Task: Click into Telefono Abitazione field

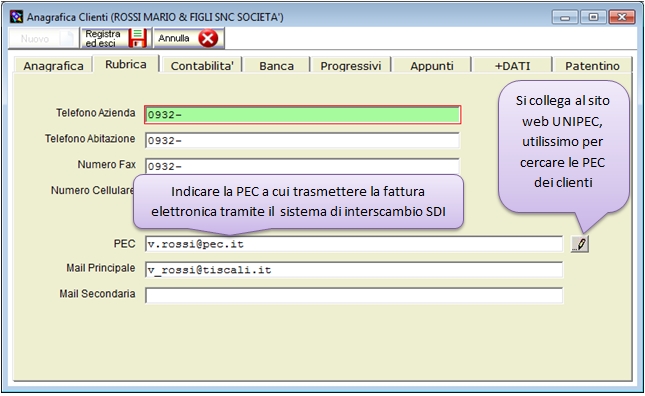Action: click(x=302, y=141)
